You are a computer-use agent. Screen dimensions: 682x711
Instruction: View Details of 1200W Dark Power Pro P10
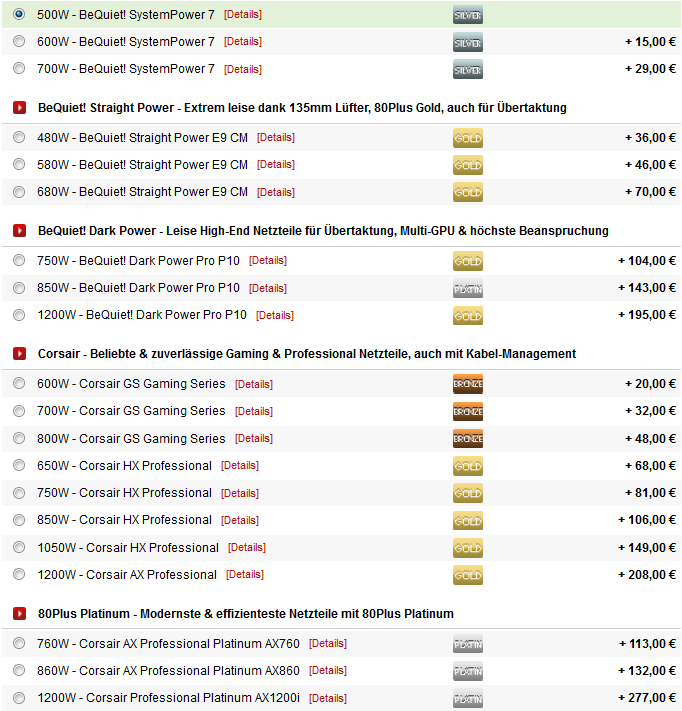tap(275, 315)
